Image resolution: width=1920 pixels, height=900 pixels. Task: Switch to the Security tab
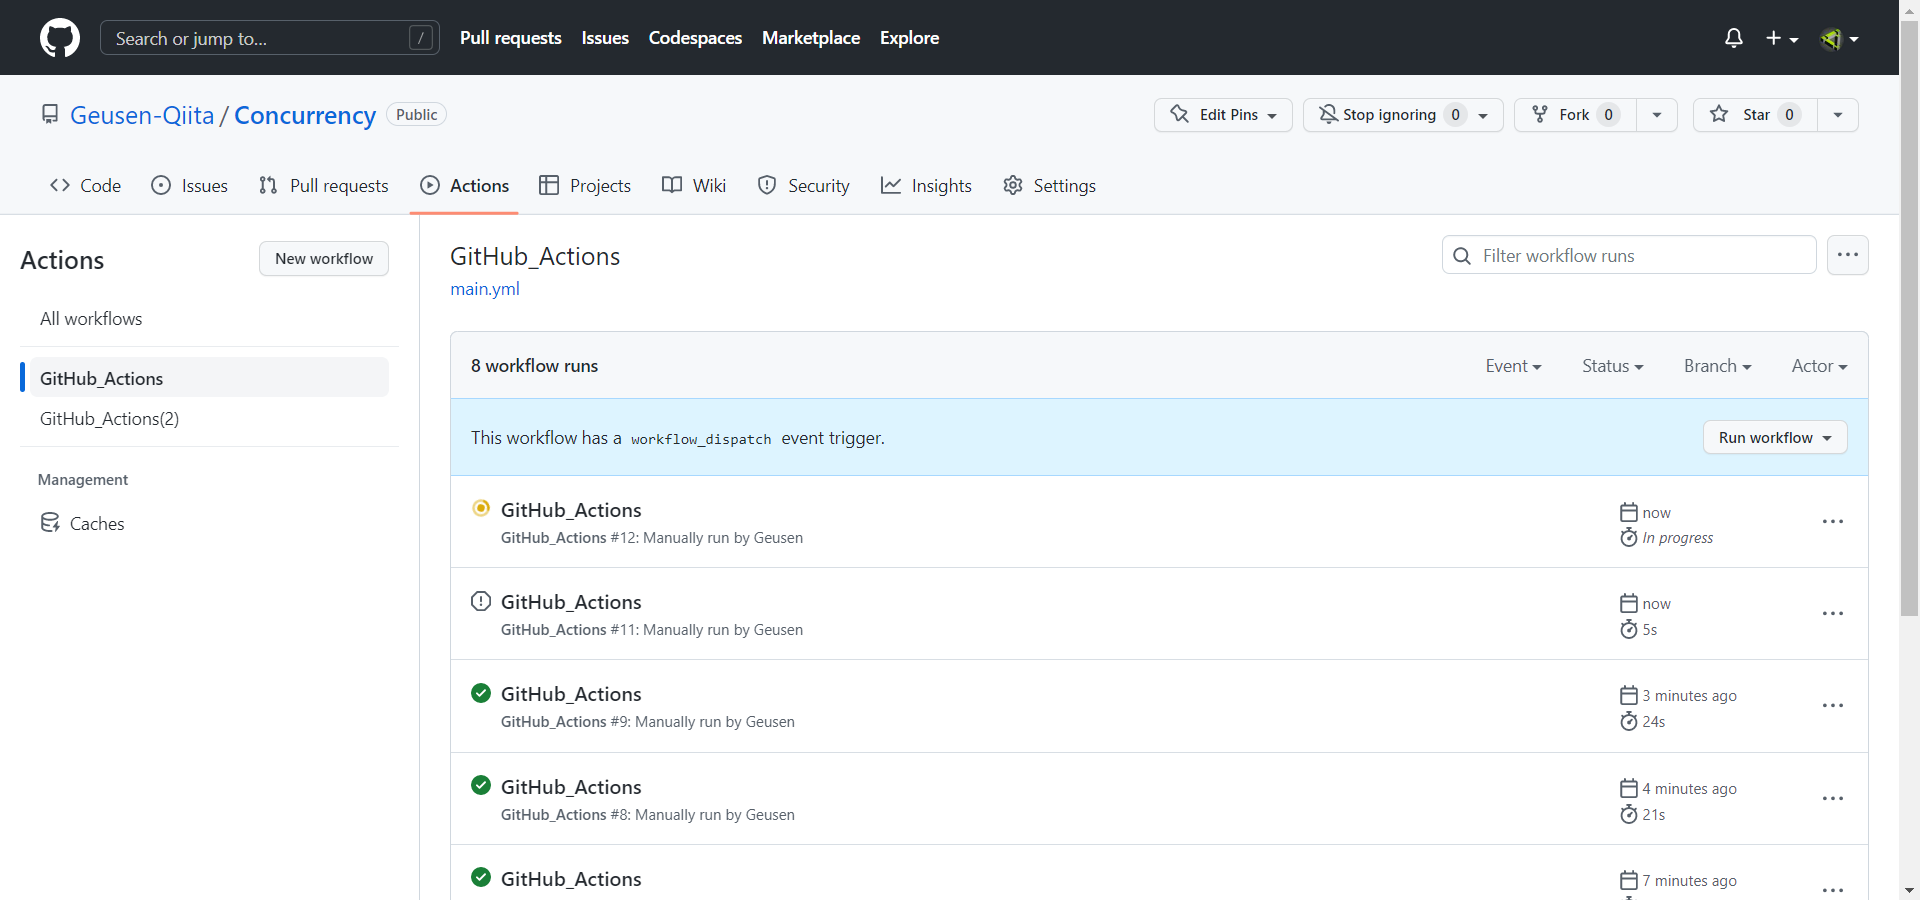[804, 185]
